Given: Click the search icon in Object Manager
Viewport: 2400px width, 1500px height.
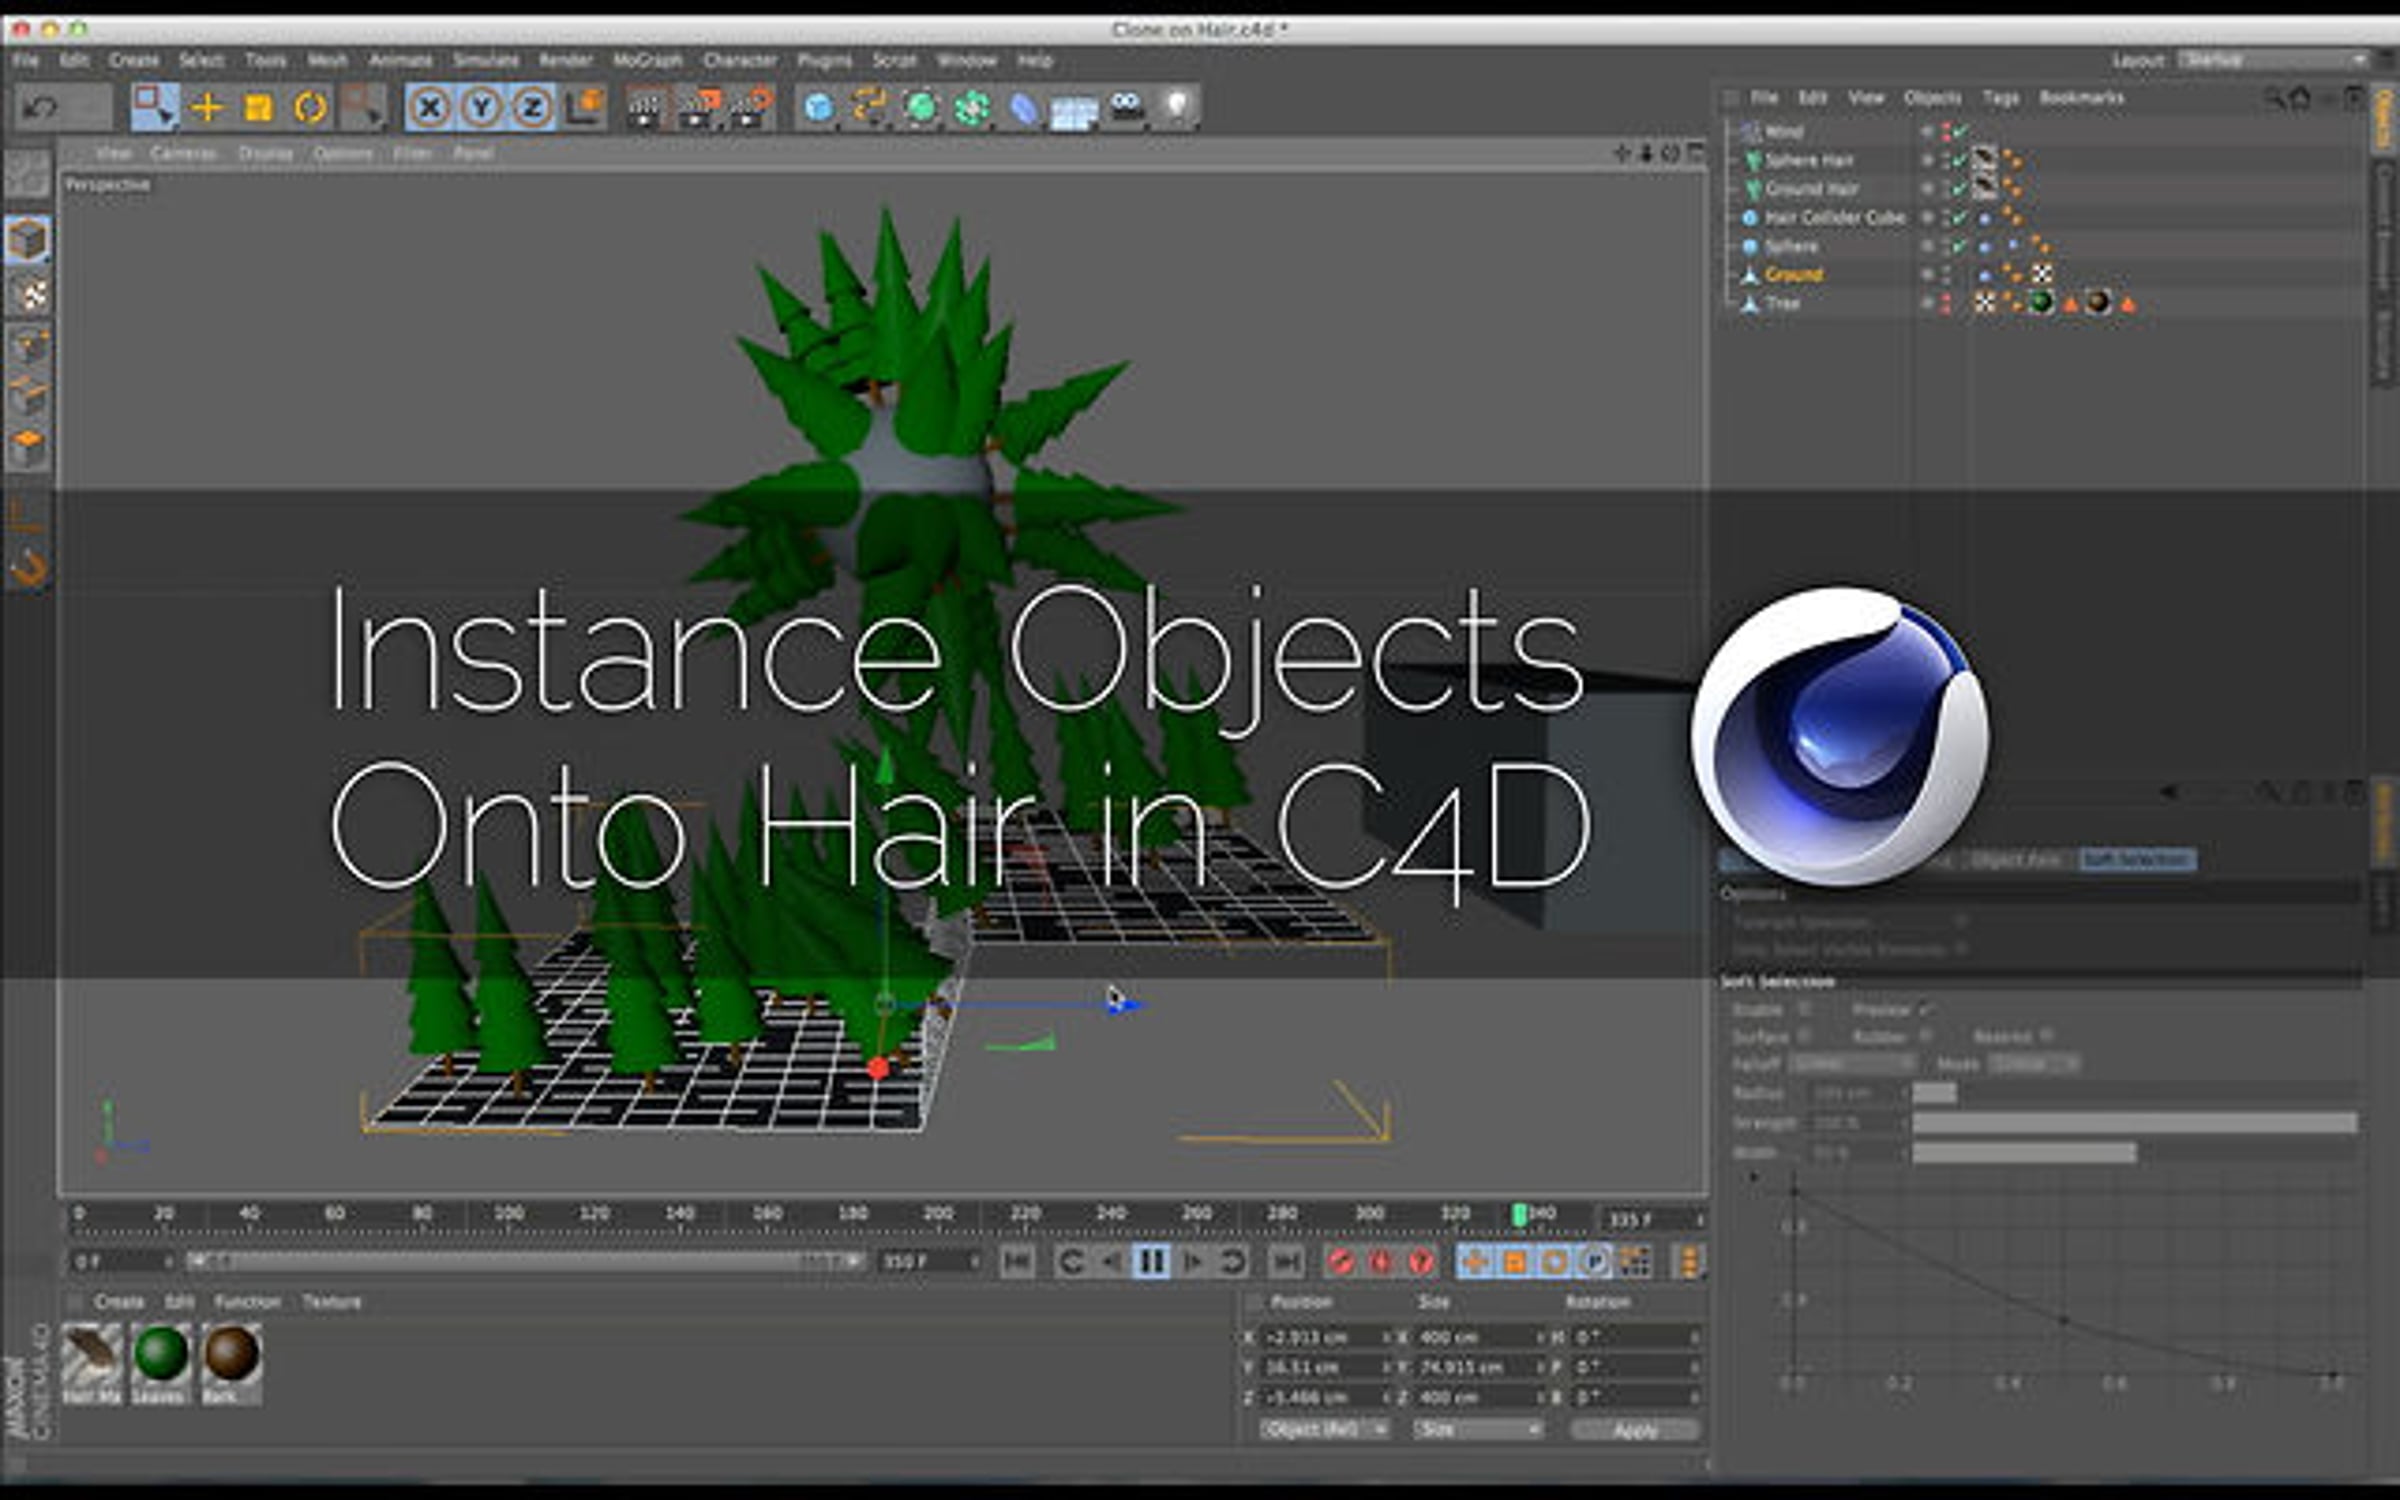Looking at the screenshot, I should pyautogui.click(x=2274, y=97).
